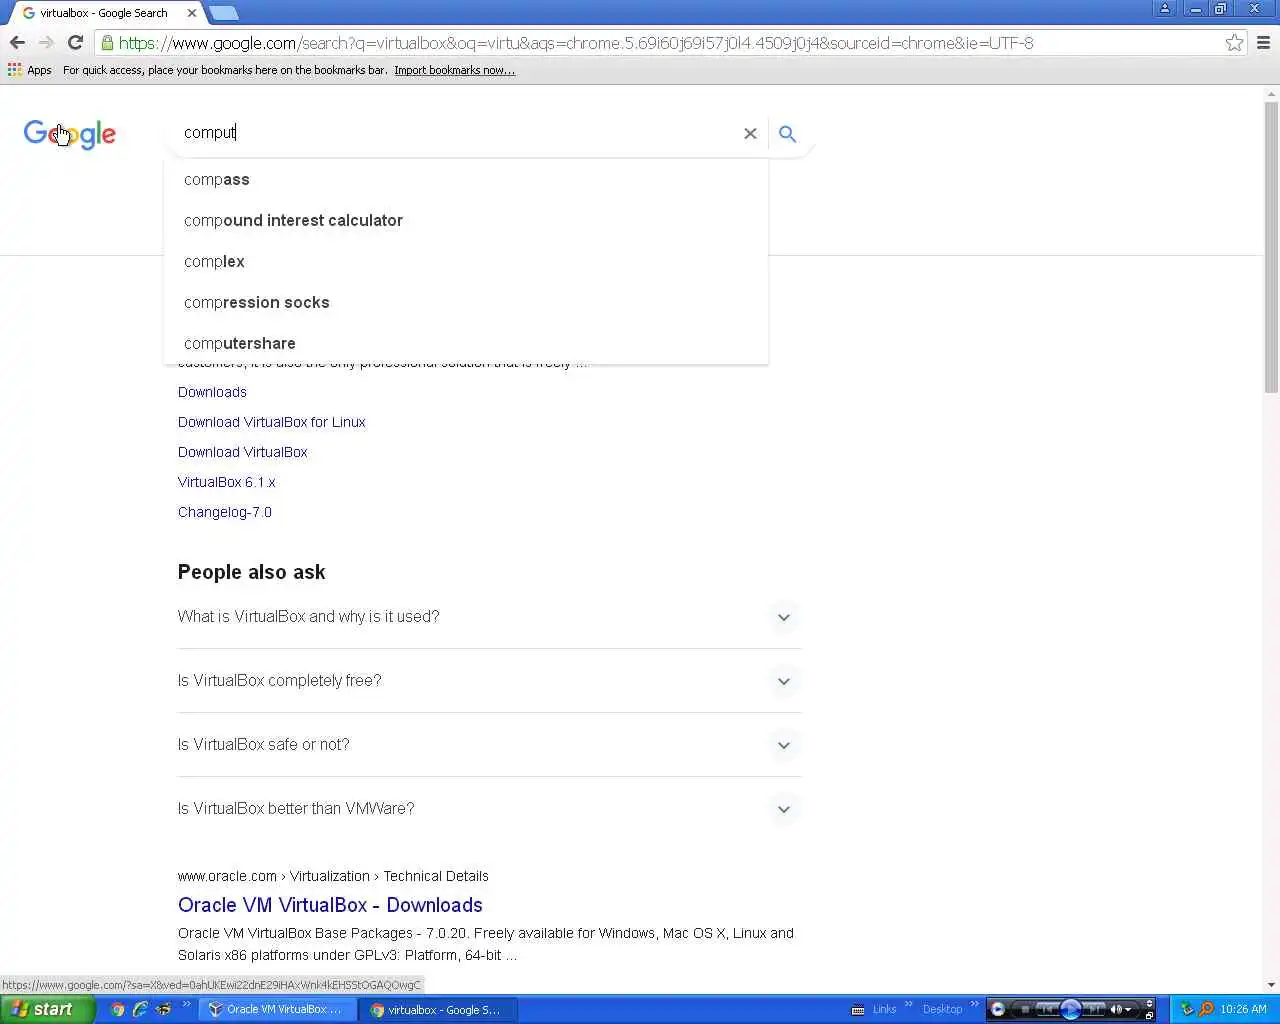Click the 10:26 AM taskbar clock

click(x=1243, y=1009)
